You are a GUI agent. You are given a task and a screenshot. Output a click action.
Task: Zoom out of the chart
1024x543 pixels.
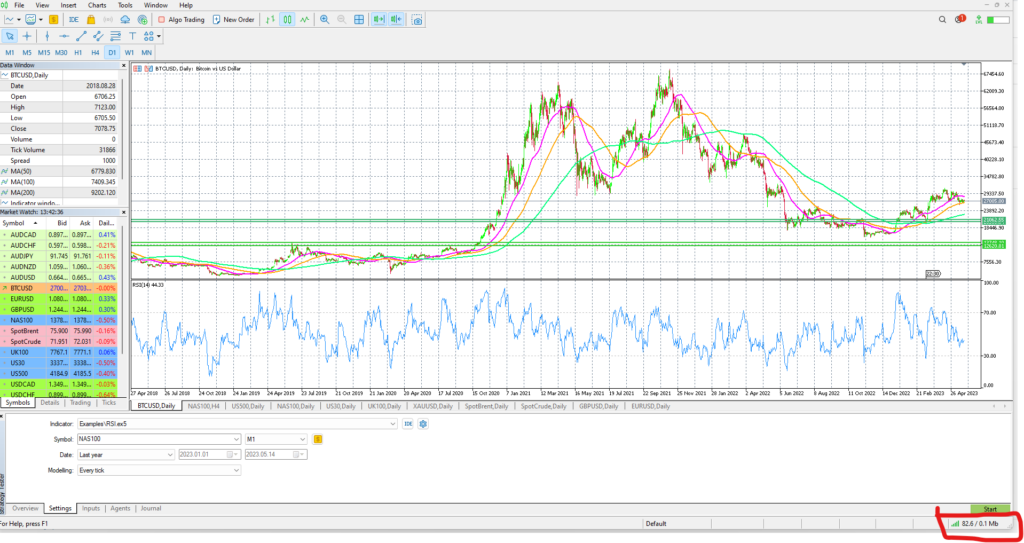[x=342, y=20]
